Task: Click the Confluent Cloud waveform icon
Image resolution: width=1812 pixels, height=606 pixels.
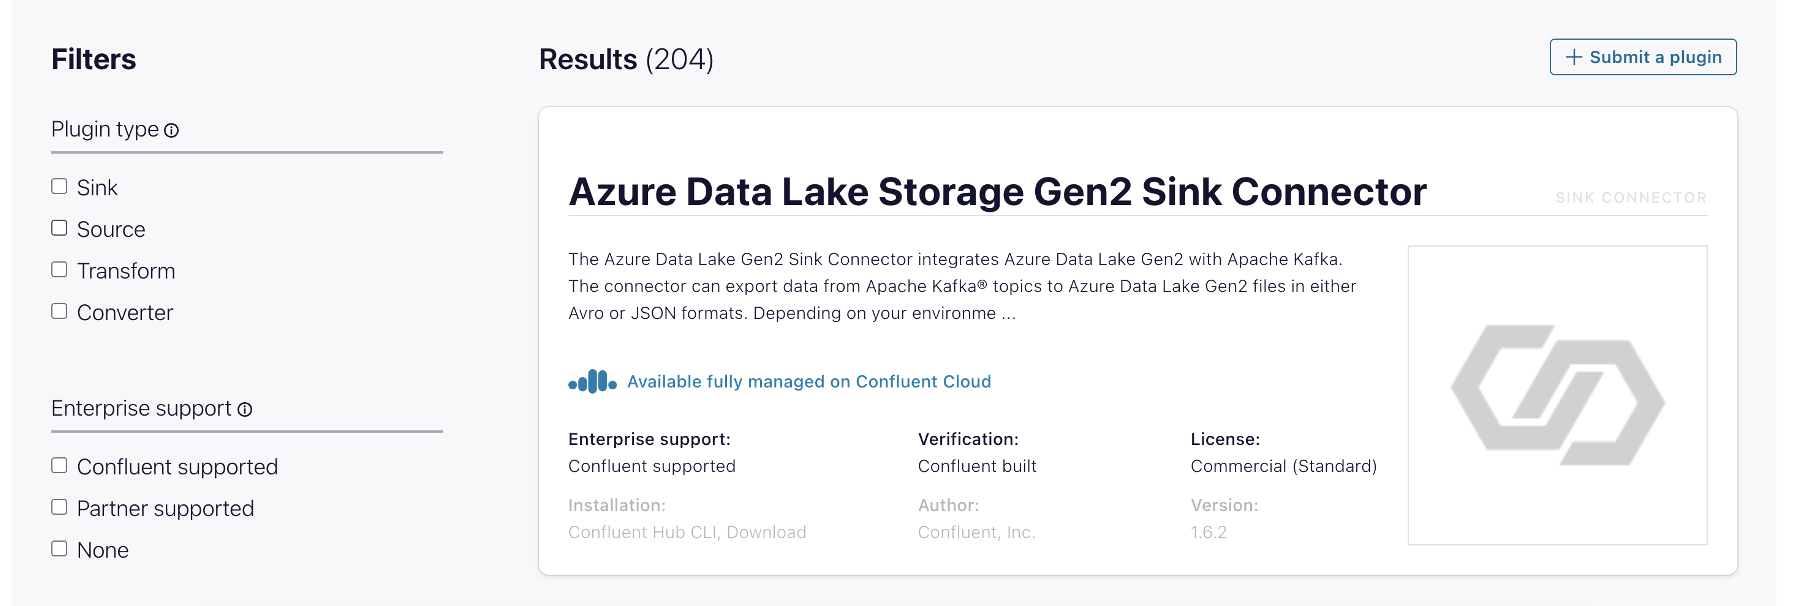Action: [592, 382]
